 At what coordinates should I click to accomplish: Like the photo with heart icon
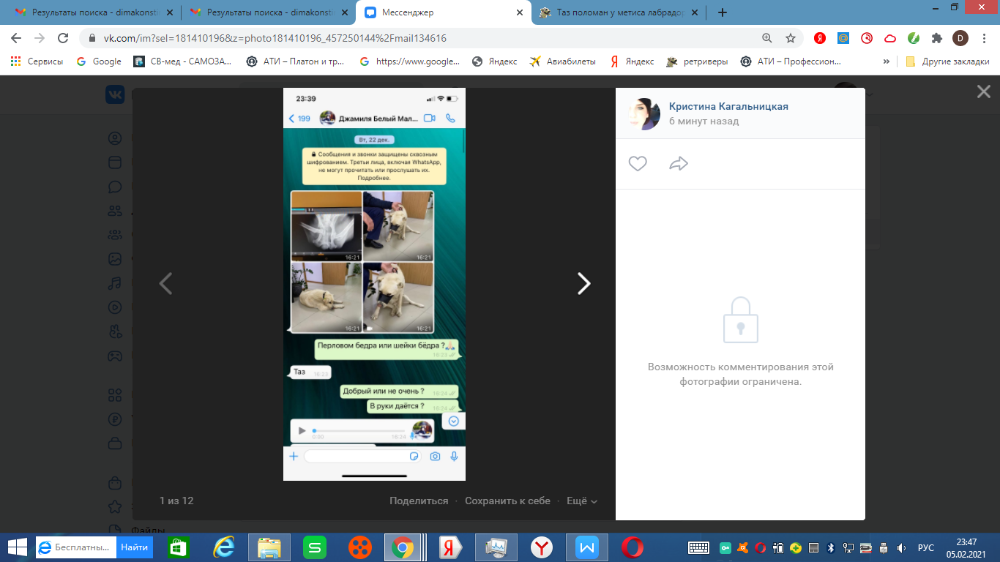[638, 163]
